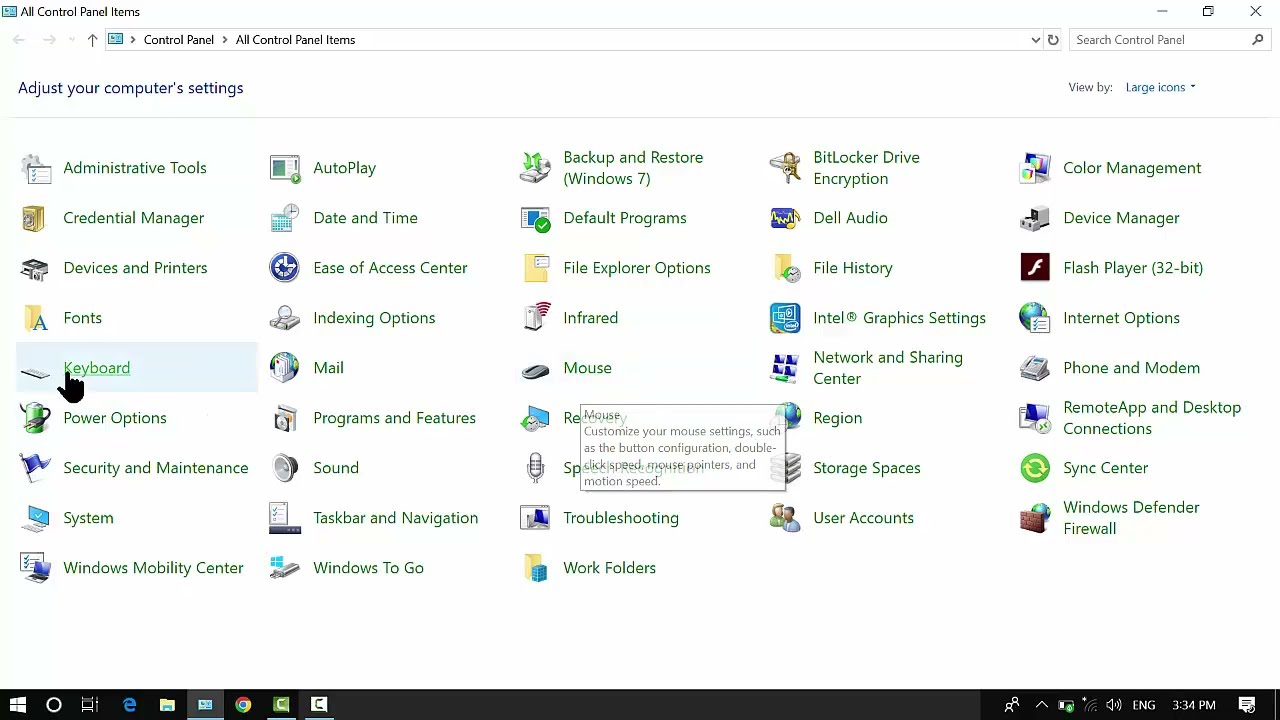The width and height of the screenshot is (1280, 720).
Task: Click Network and Sharing Center icon
Action: (785, 368)
